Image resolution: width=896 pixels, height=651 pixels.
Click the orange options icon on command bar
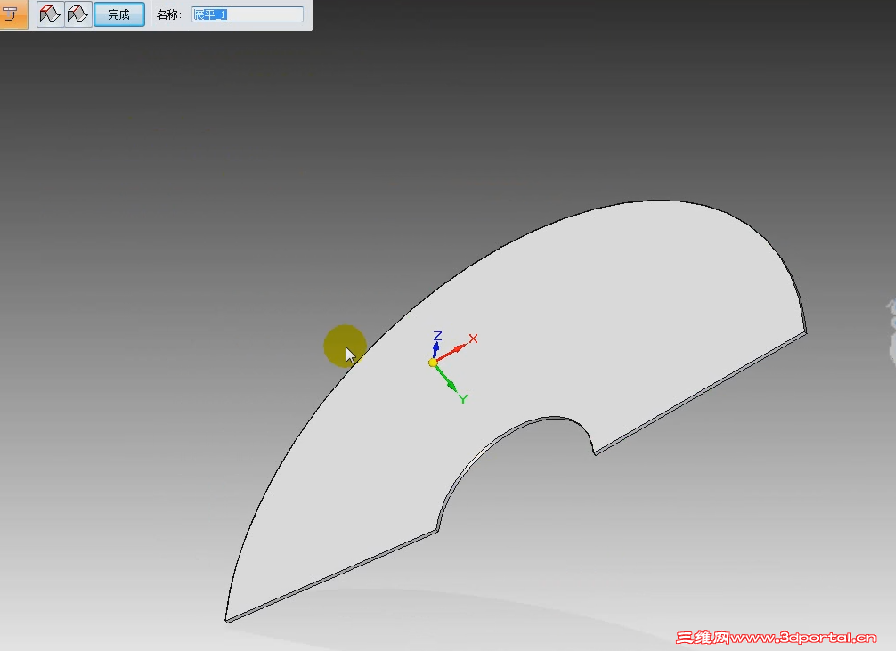coord(13,14)
